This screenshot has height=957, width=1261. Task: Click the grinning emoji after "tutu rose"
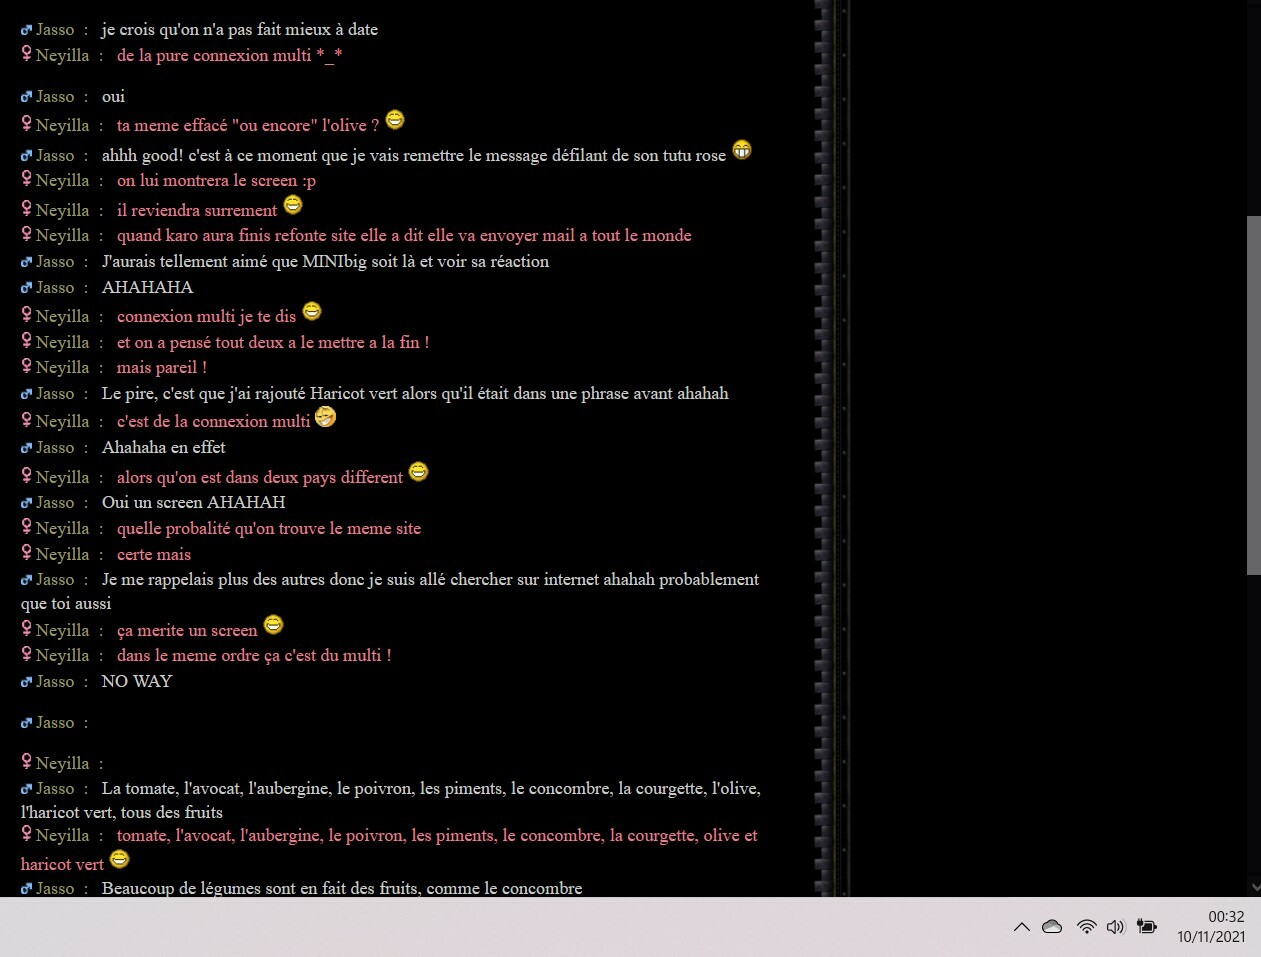pyautogui.click(x=742, y=150)
